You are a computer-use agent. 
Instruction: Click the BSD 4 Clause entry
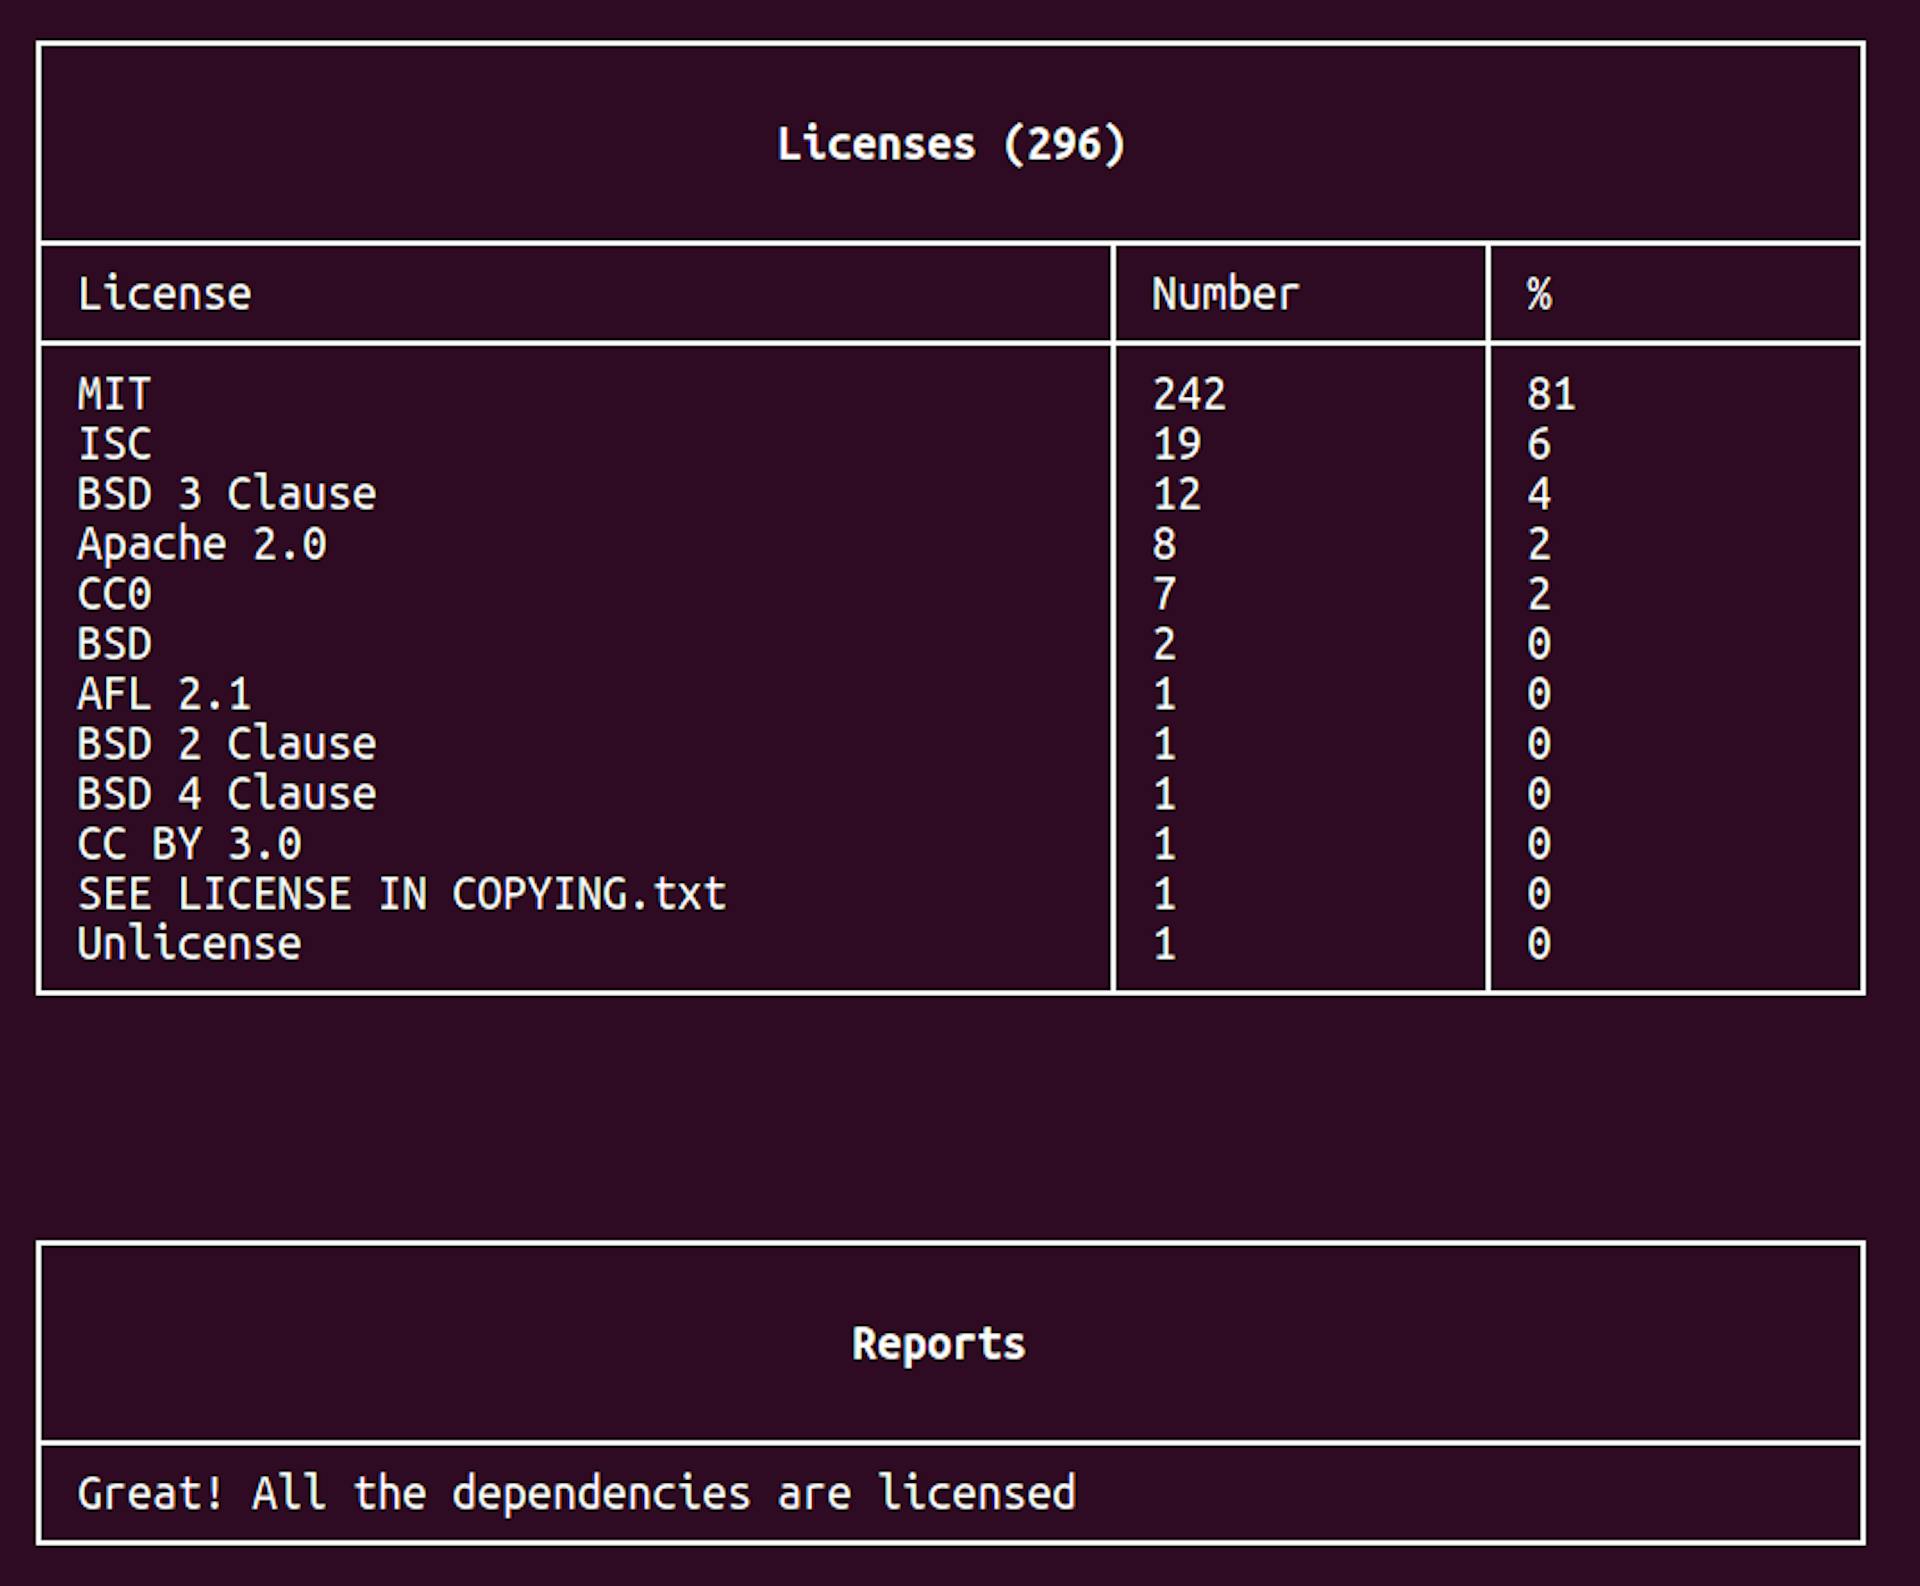pyautogui.click(x=226, y=794)
